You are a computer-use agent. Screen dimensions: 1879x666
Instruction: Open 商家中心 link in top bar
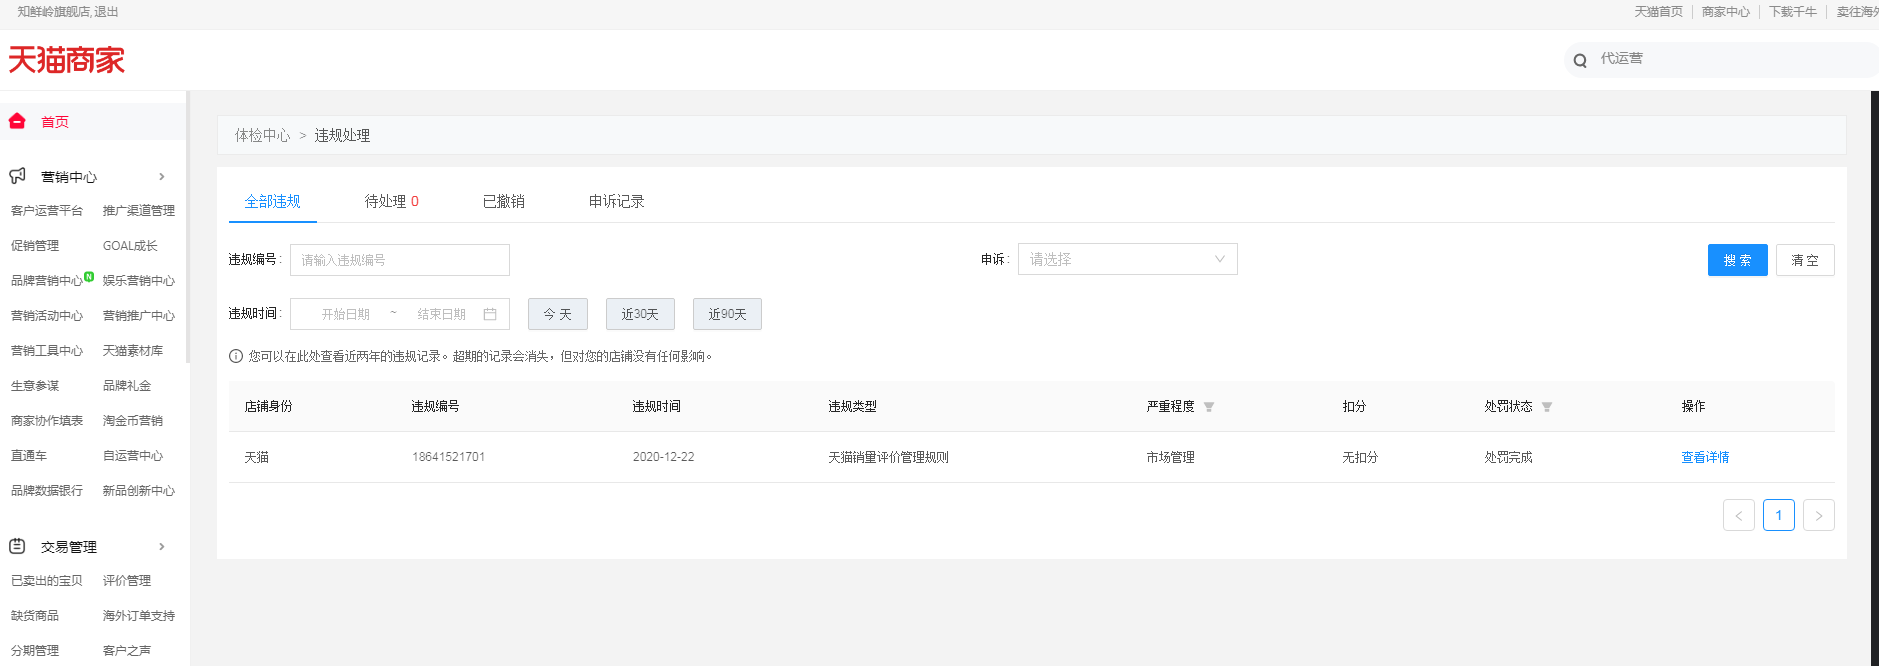tap(1726, 12)
